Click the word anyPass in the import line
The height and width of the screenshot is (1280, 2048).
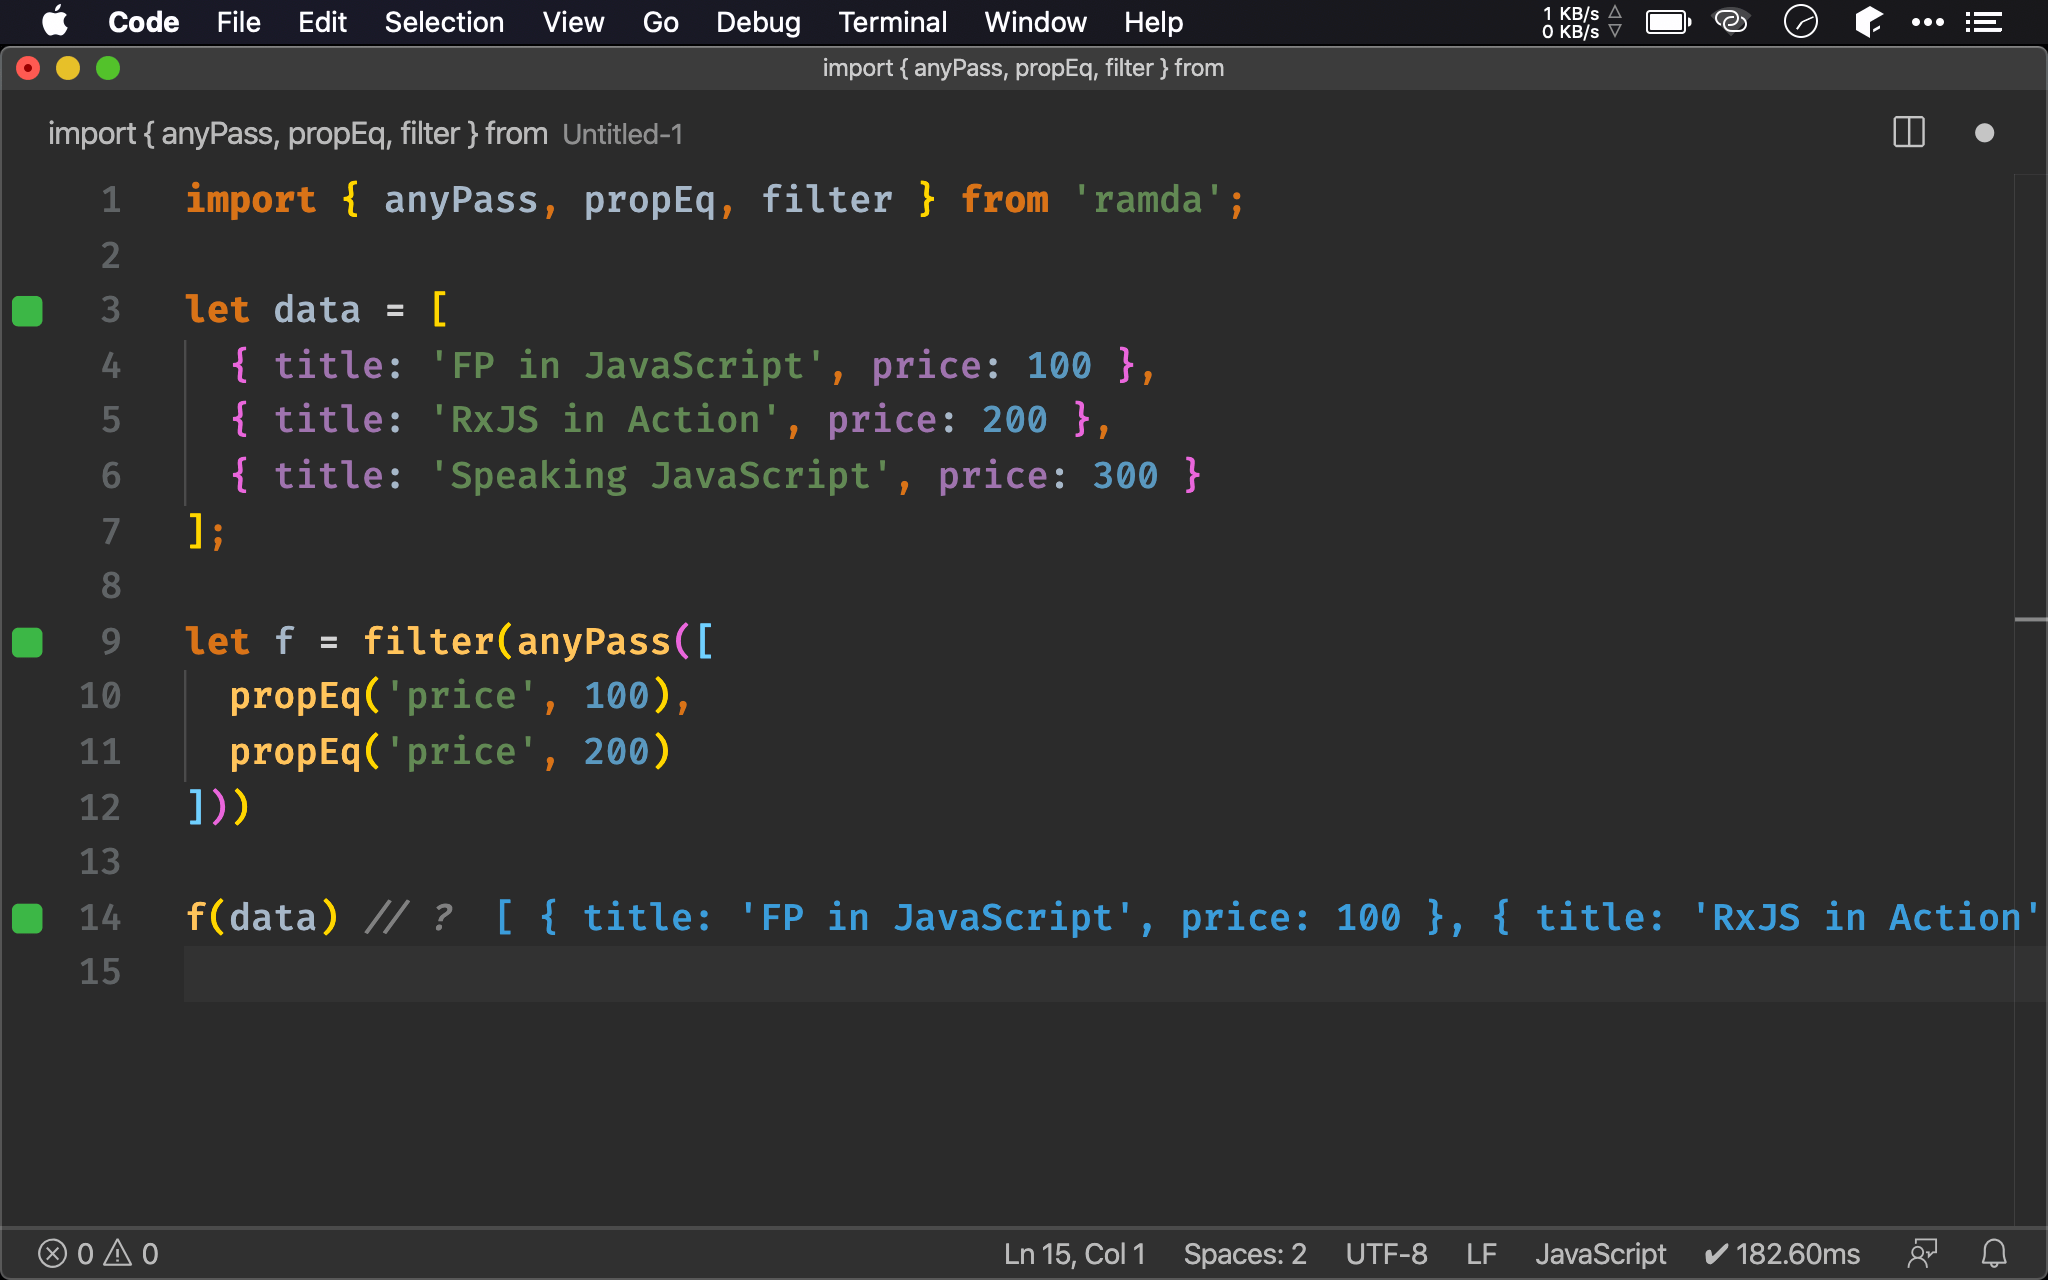[x=461, y=200]
